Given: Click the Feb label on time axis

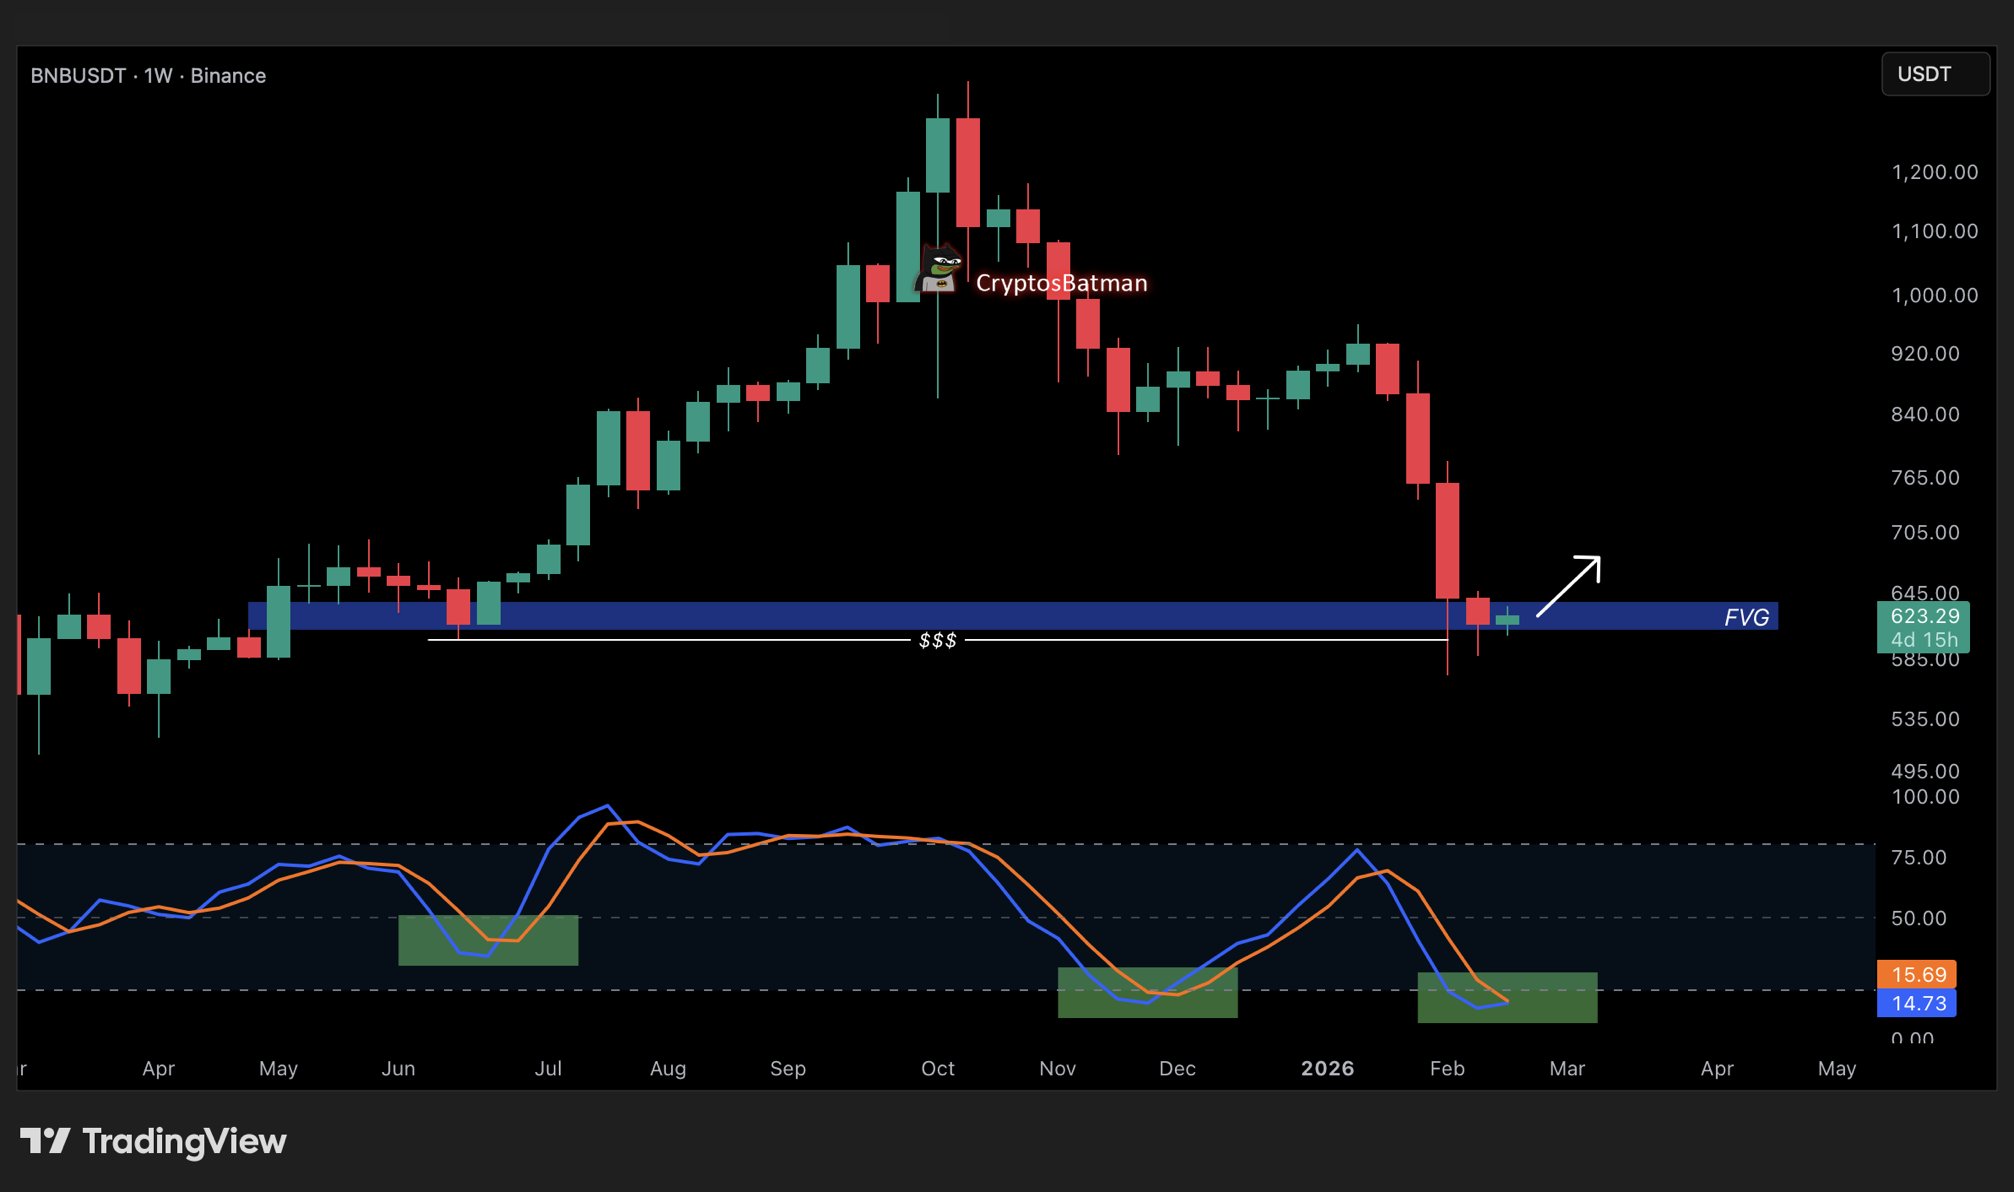Looking at the screenshot, I should [1446, 1068].
